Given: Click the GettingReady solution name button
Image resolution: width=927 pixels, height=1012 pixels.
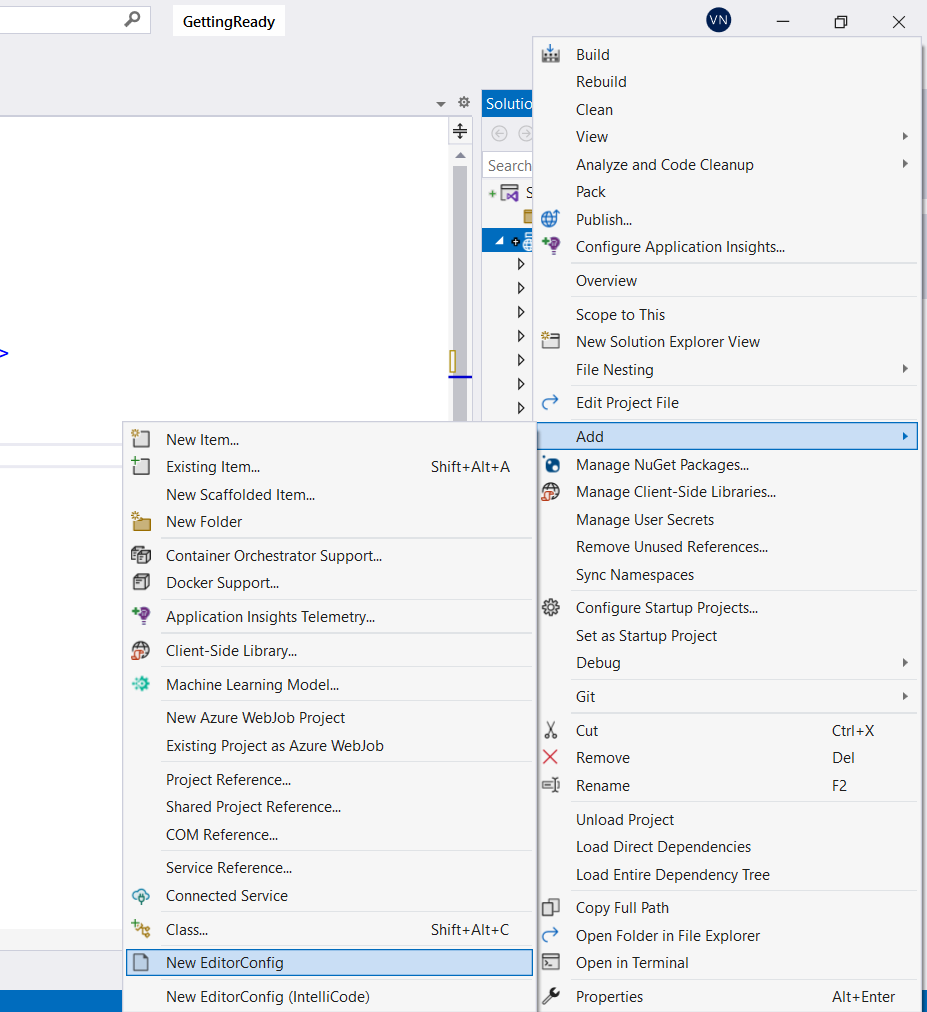Looking at the screenshot, I should point(229,21).
